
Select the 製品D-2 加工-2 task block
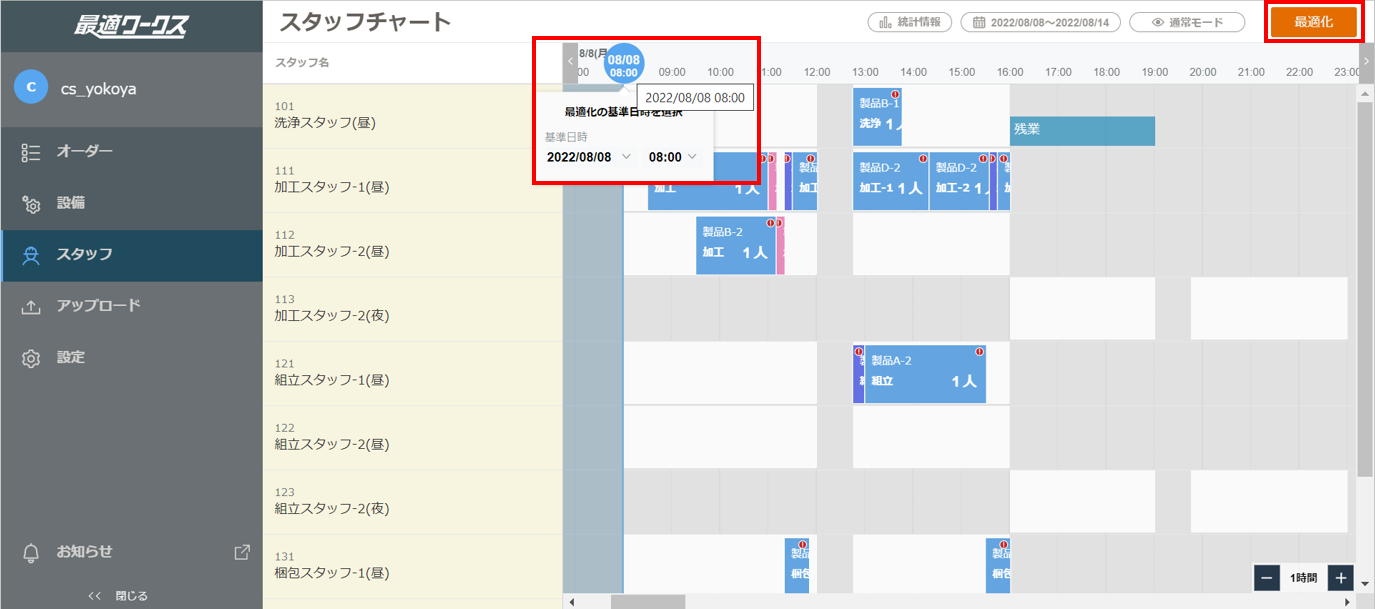959,181
